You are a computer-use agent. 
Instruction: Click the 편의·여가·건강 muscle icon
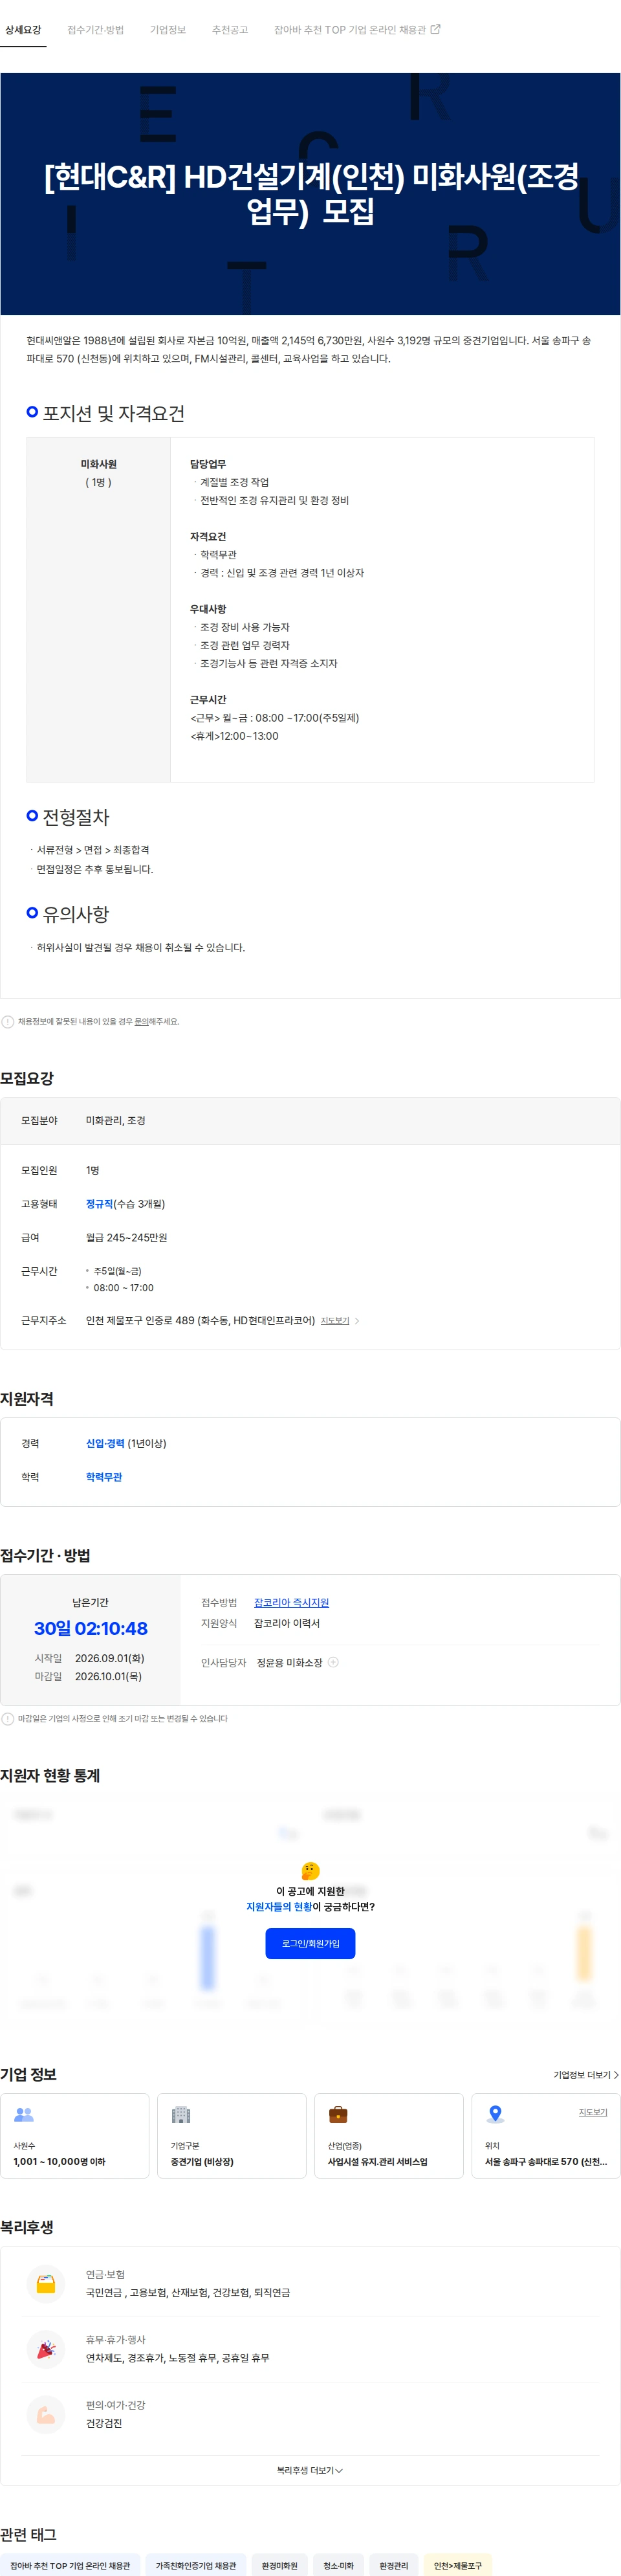(46, 2415)
